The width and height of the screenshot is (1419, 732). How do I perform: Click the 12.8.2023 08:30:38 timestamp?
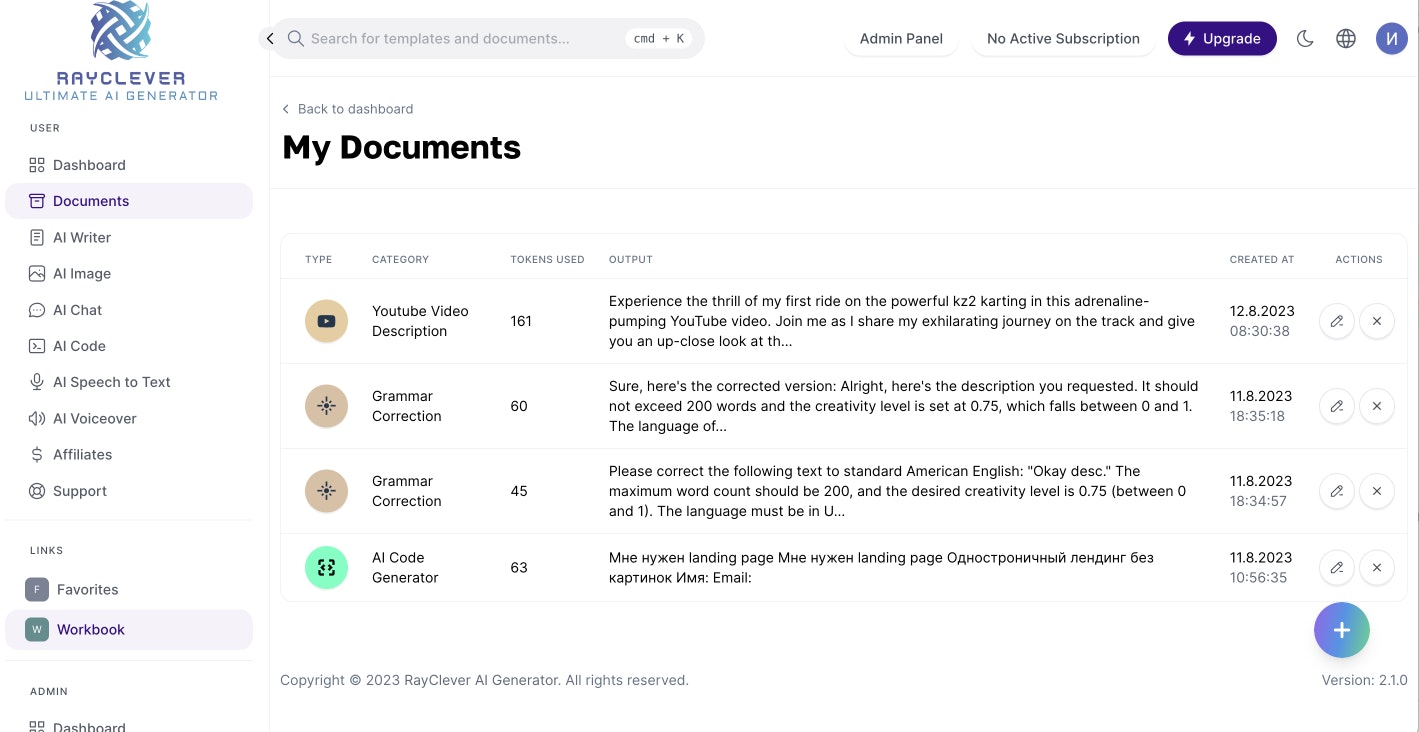(1262, 321)
